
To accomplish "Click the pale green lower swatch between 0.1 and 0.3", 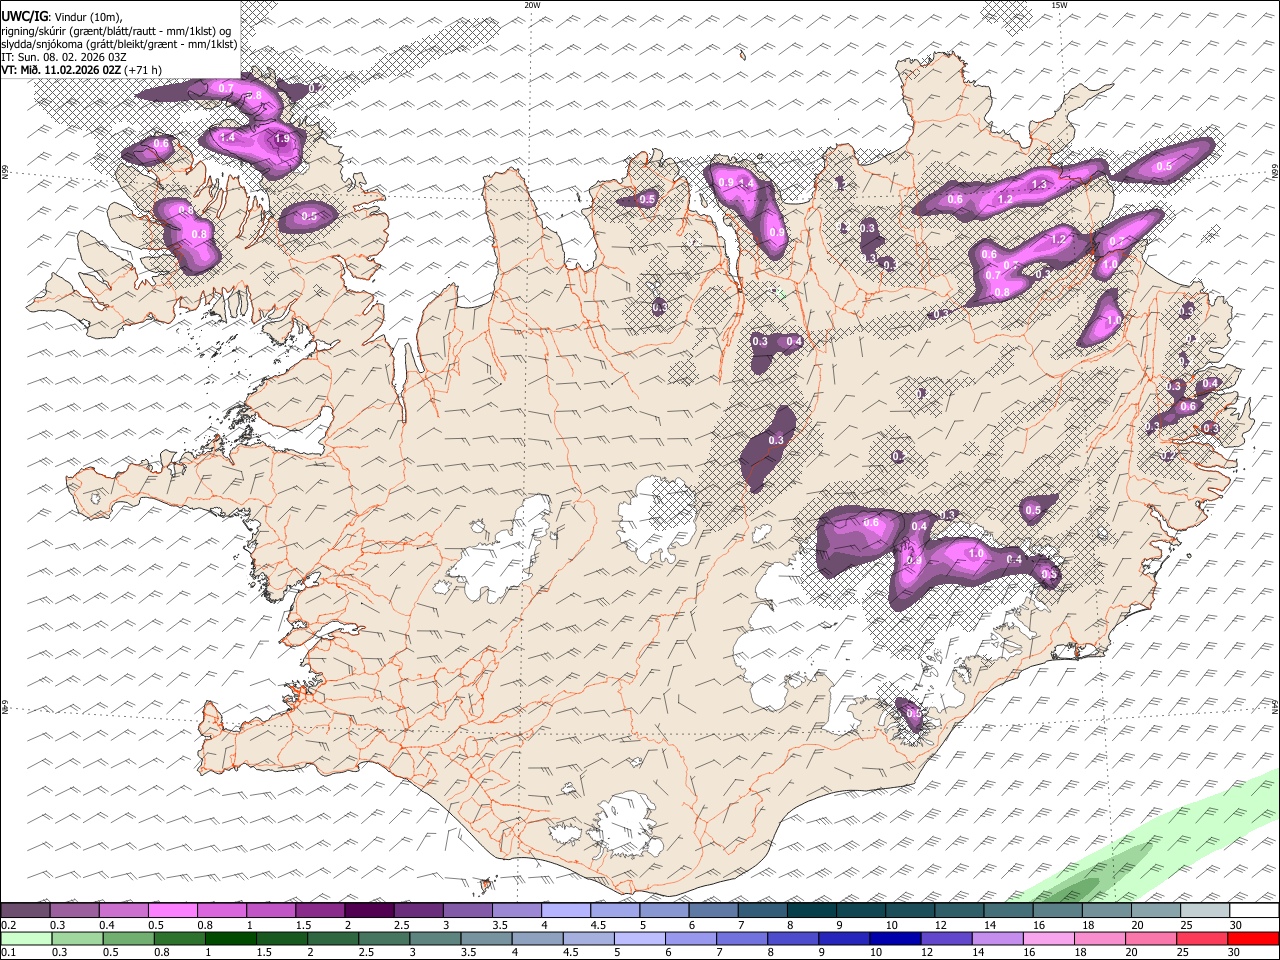I will click(27, 939).
